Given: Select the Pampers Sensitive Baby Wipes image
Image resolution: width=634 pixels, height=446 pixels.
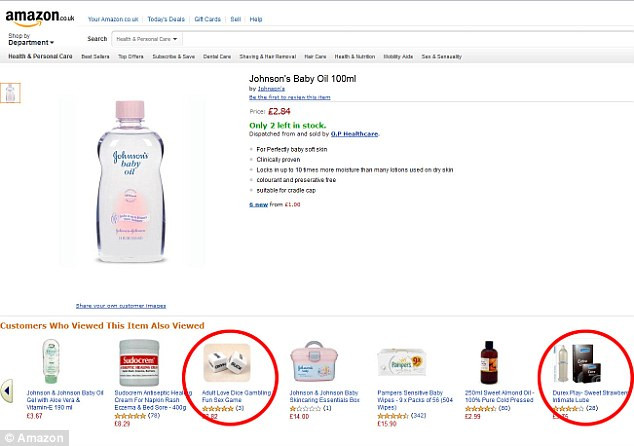Looking at the screenshot, I should tap(404, 361).
